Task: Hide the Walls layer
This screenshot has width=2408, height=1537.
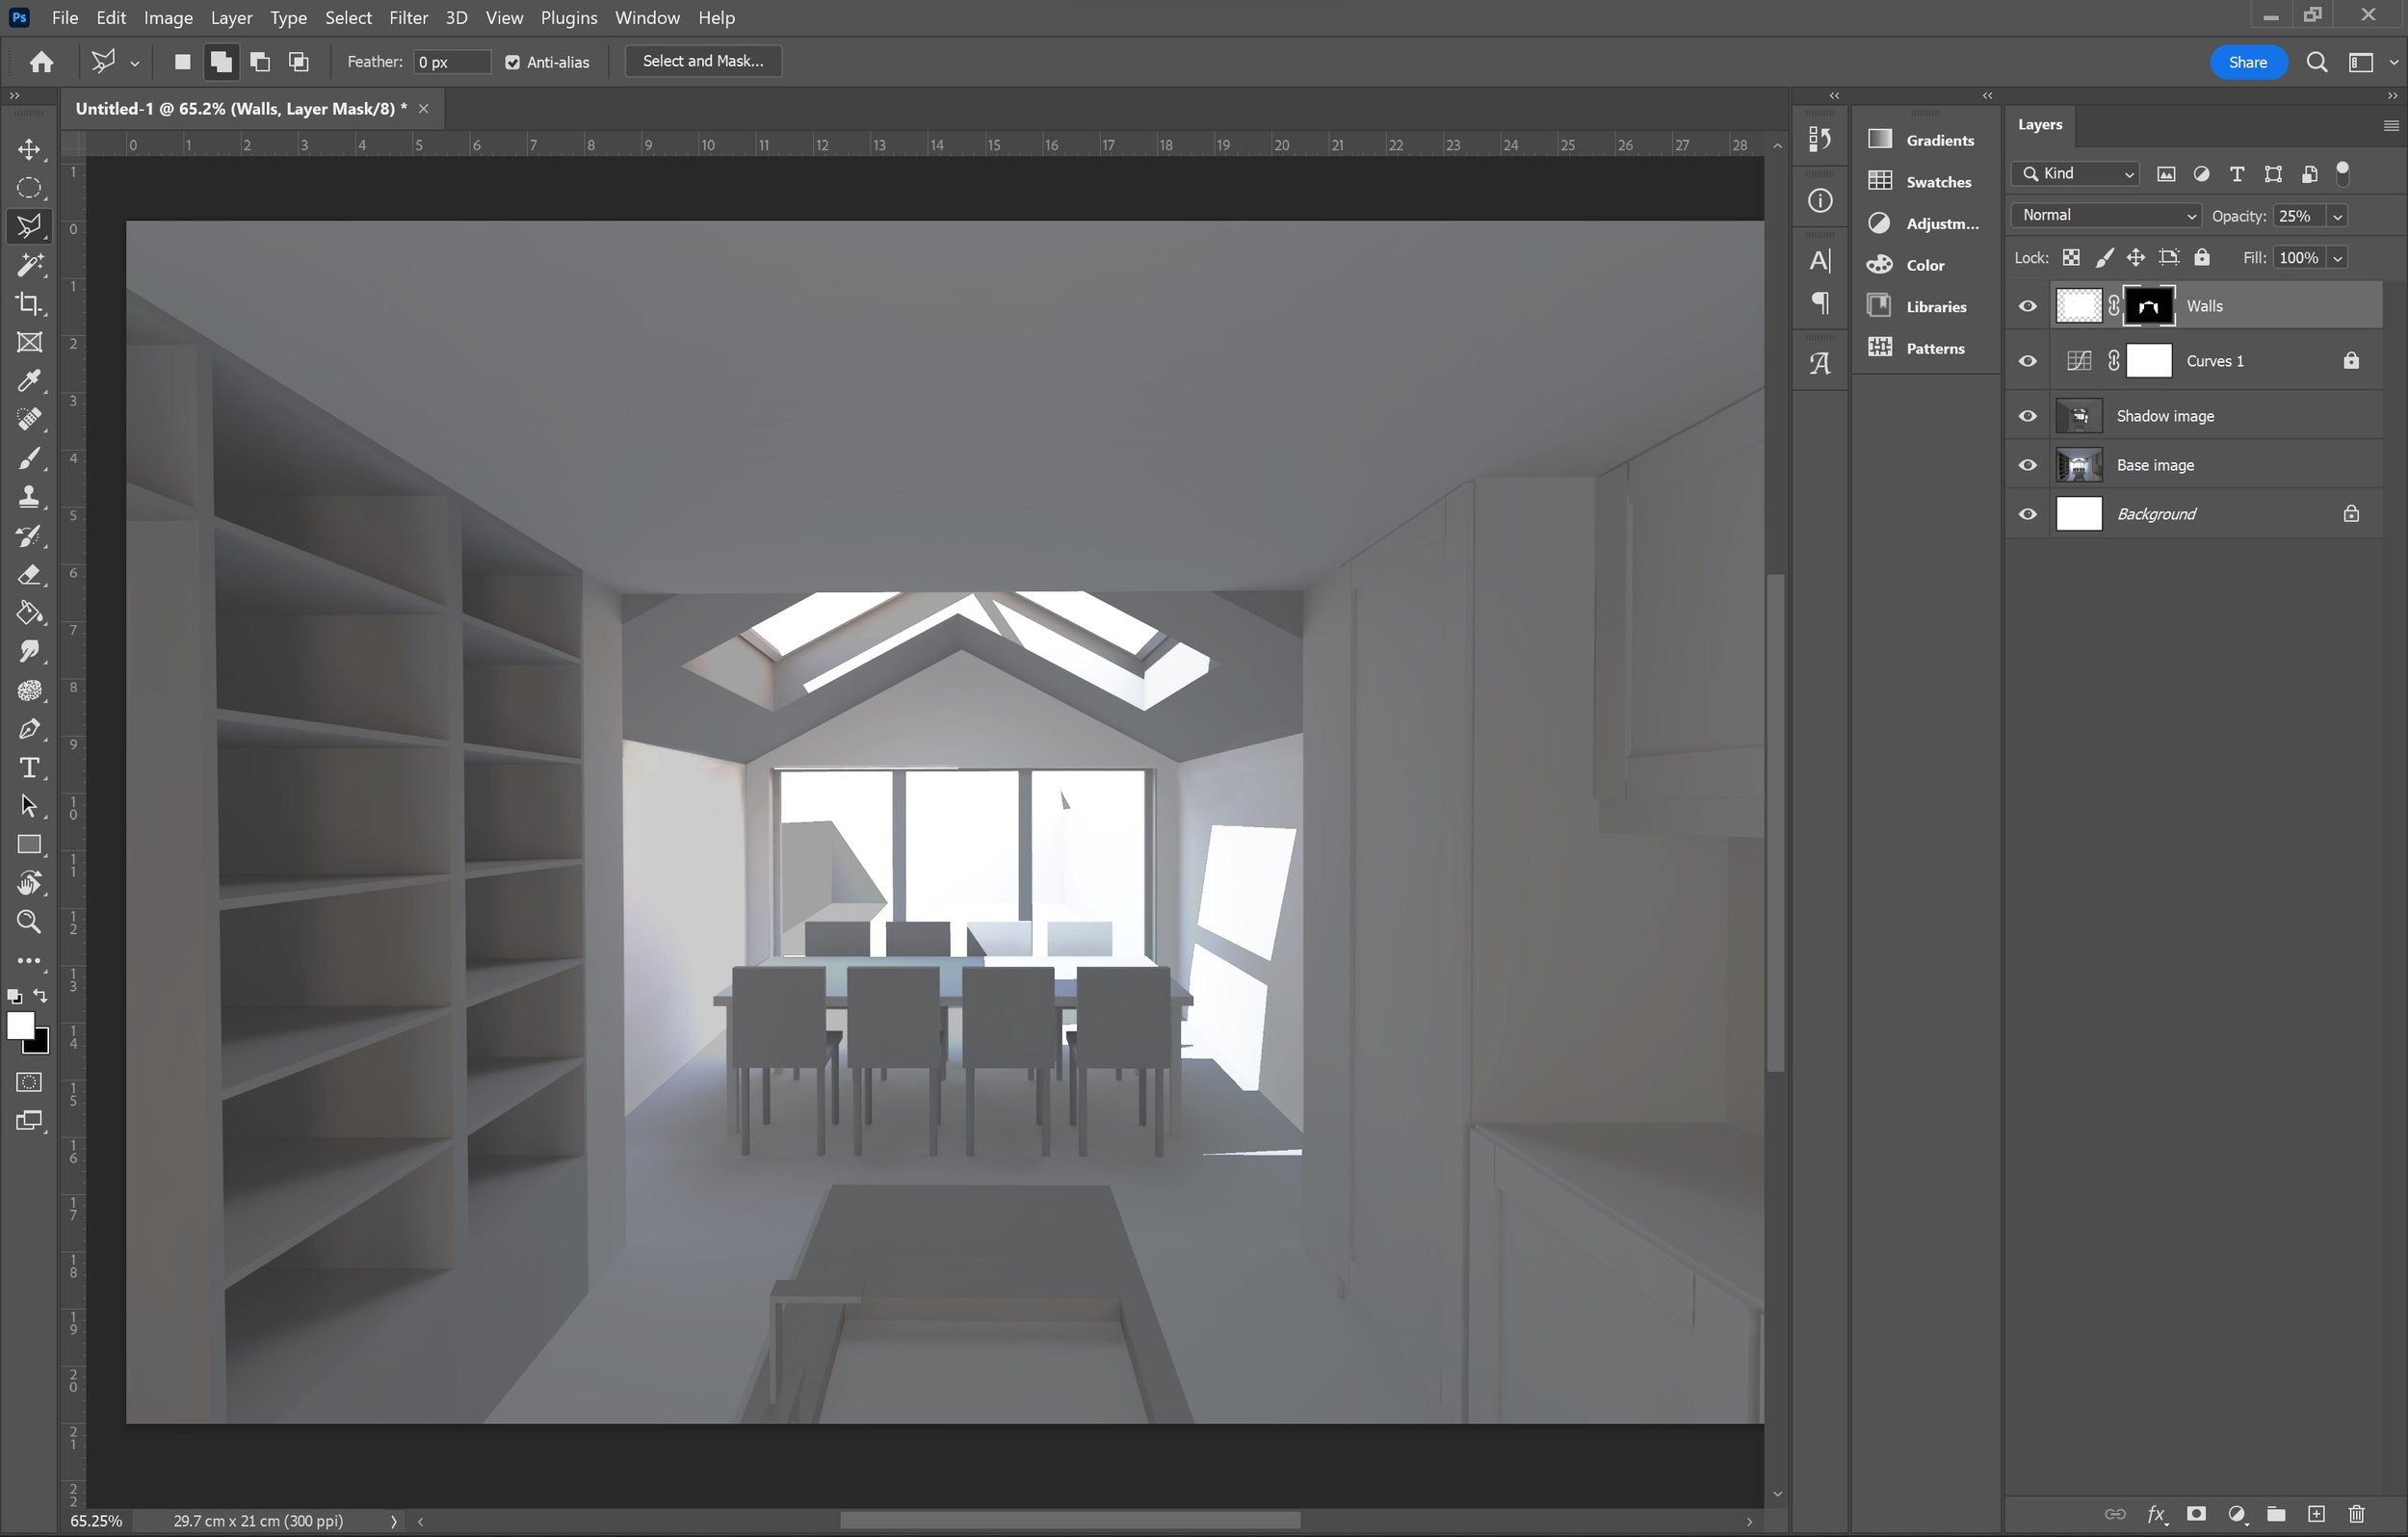Action: (2027, 306)
